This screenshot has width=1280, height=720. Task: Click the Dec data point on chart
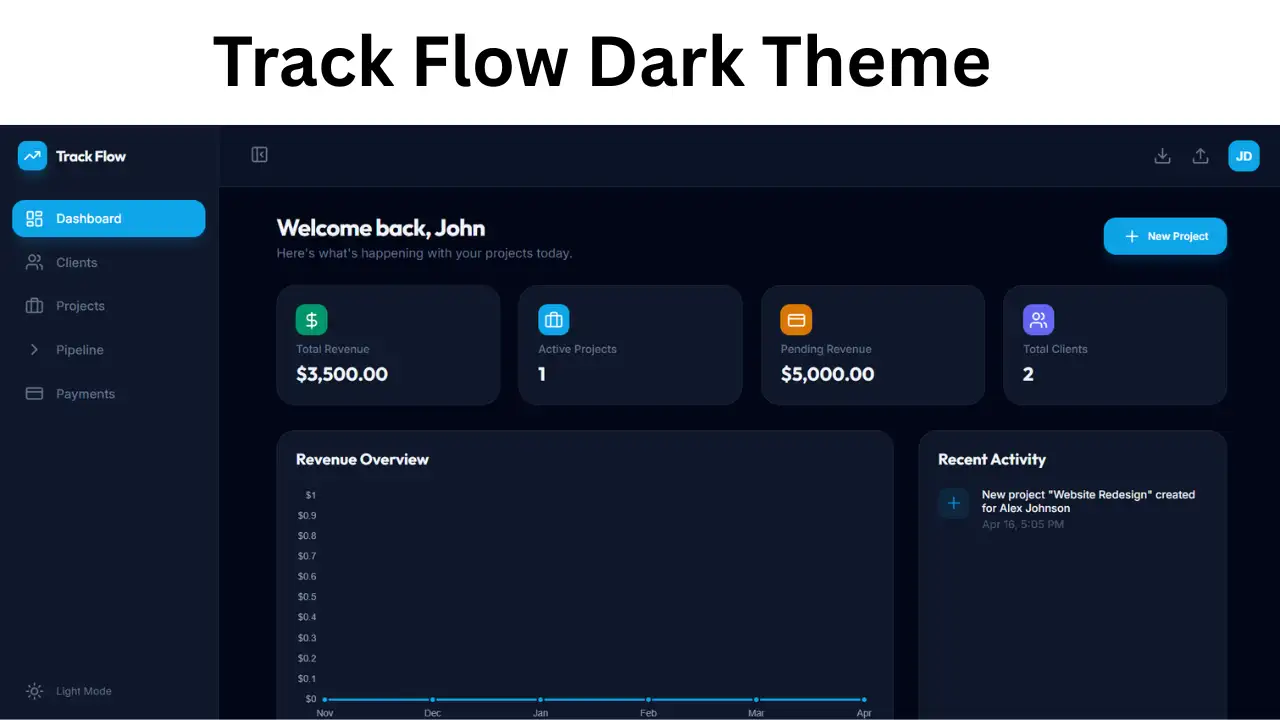tap(432, 699)
